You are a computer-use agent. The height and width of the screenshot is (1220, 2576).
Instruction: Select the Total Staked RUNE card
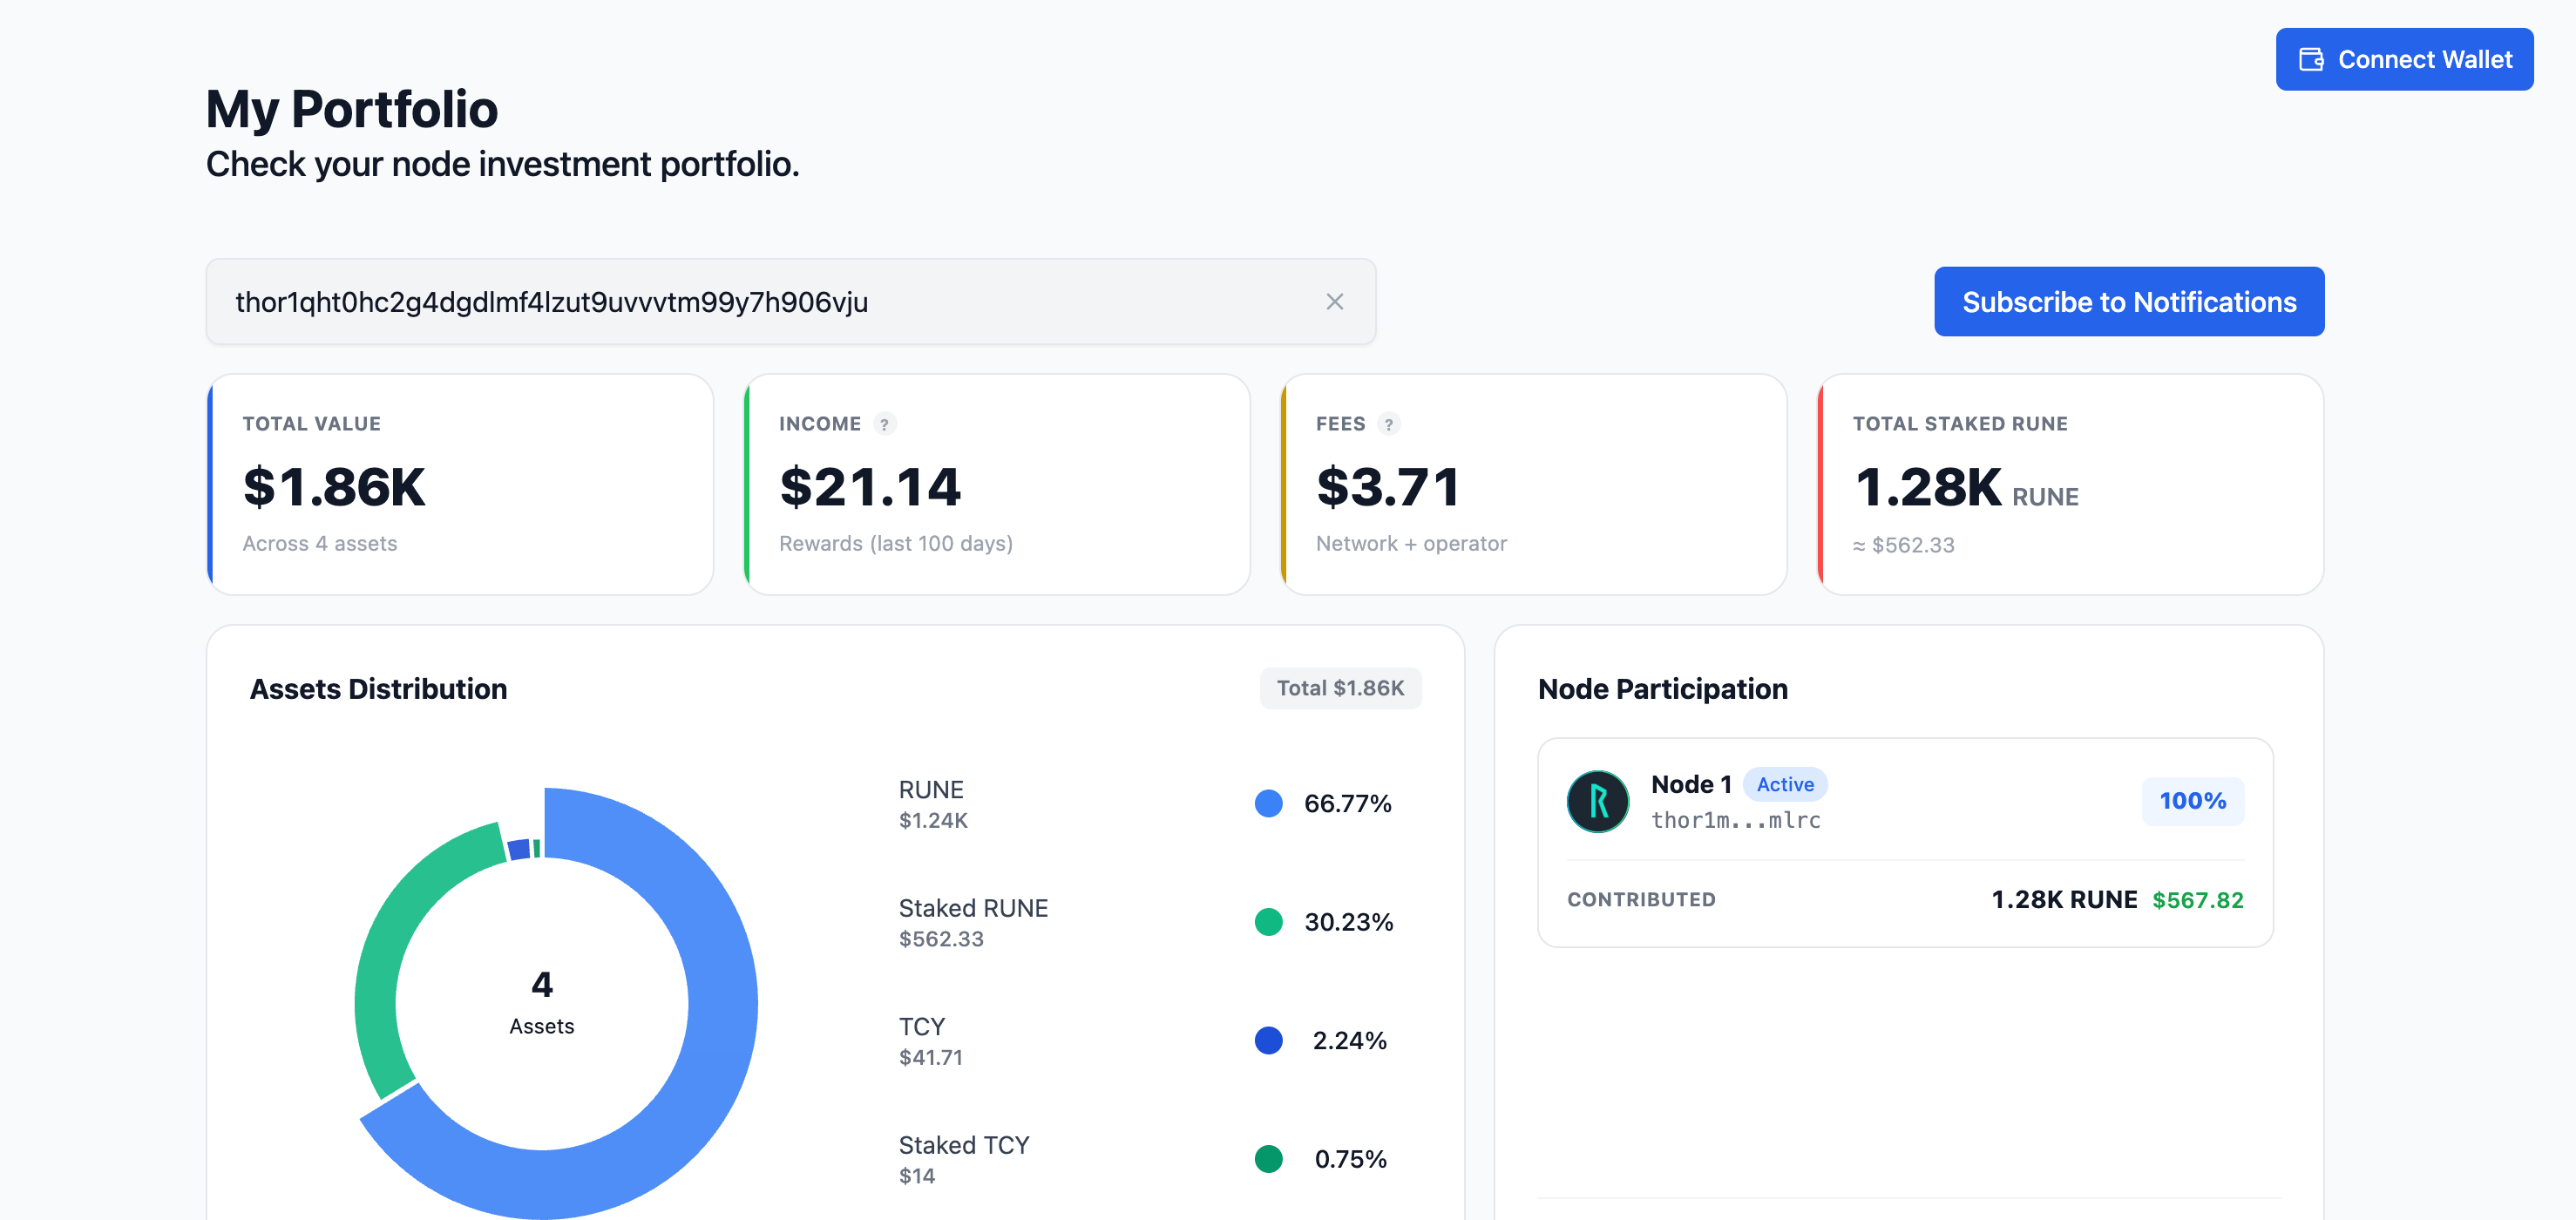[x=2070, y=485]
